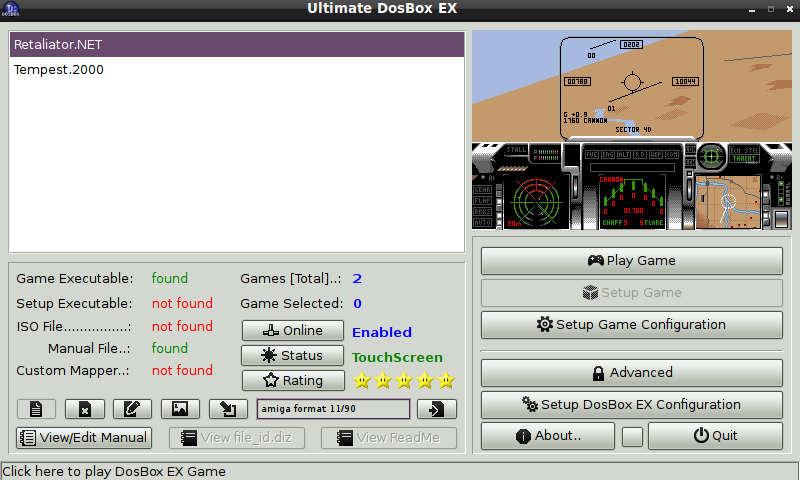Viewport: 800px width, 480px height.
Task: Select Tempest.2000 in the game list
Action: point(237,70)
